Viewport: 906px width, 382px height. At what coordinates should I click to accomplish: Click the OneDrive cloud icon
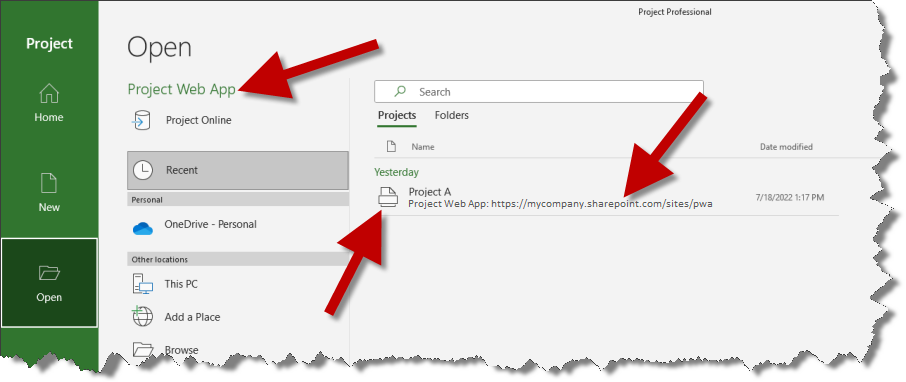tap(143, 228)
